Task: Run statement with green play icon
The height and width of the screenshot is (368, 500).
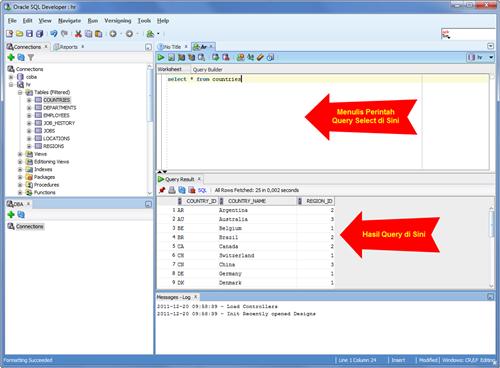Action: 161,57
